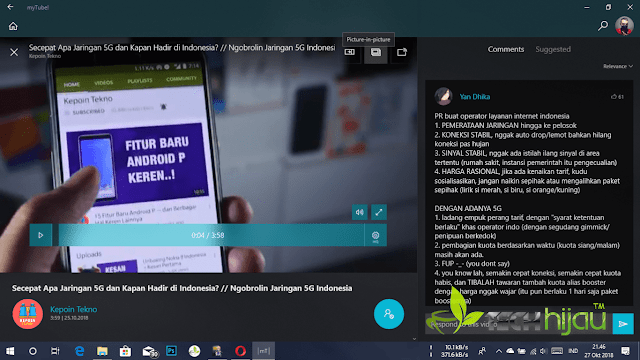Launch Microsoft Edge from taskbar

[x=79, y=351]
